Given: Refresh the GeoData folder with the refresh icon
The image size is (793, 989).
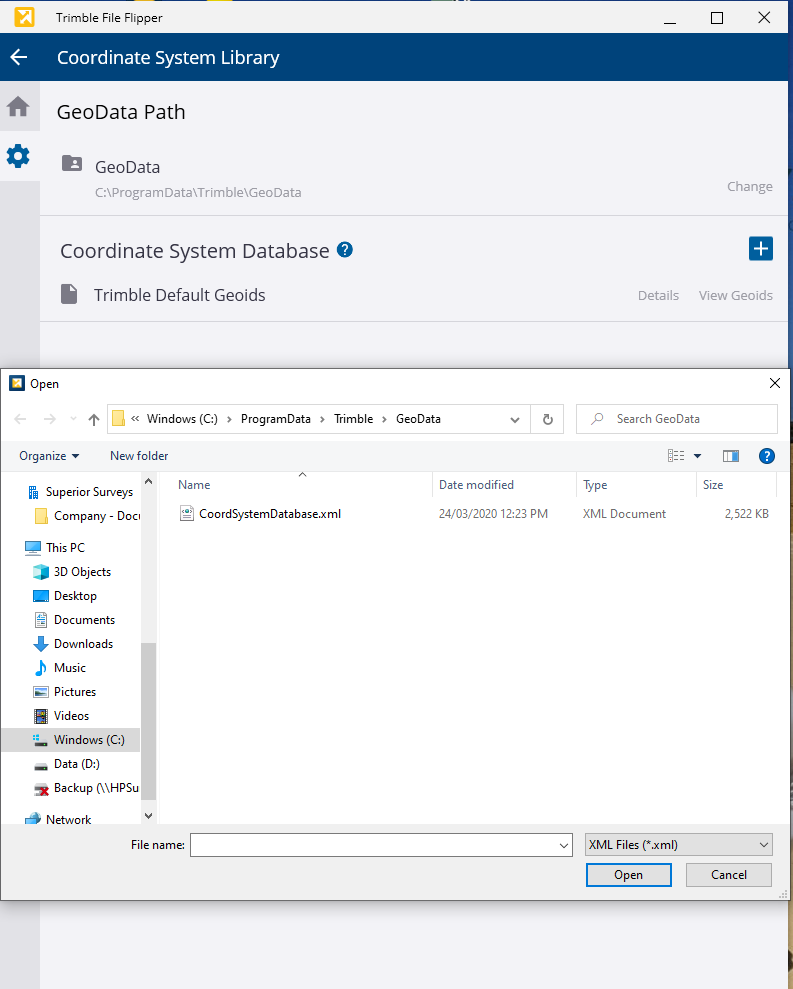Looking at the screenshot, I should click(547, 419).
